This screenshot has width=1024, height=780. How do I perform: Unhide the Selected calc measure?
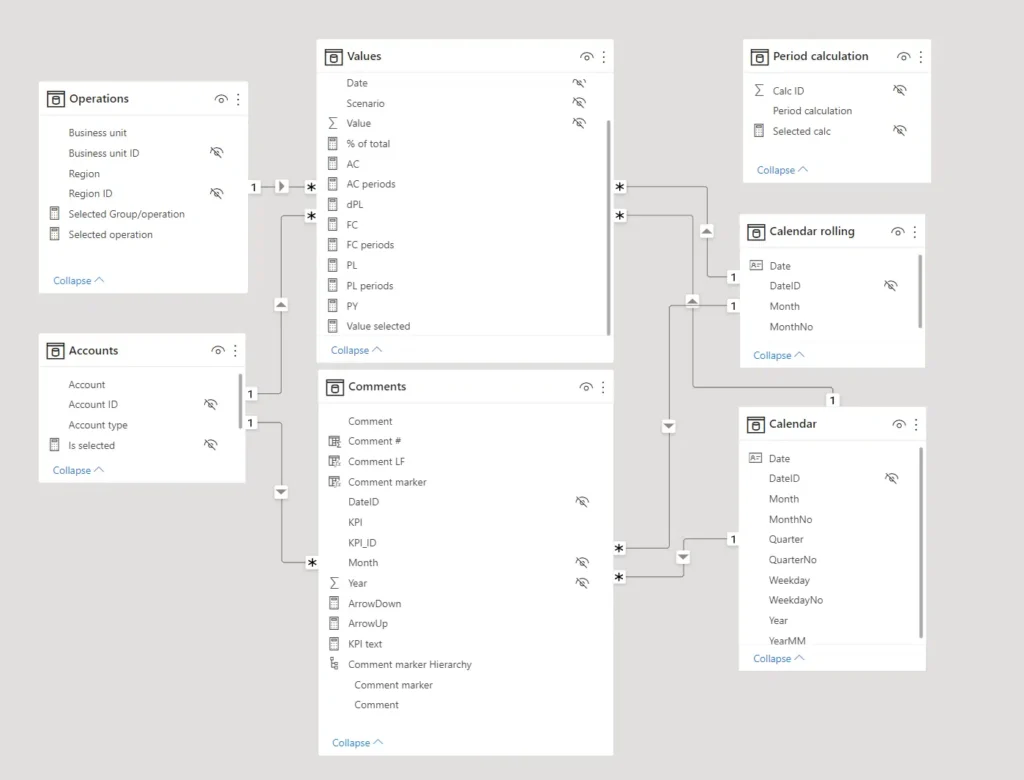pyautogui.click(x=900, y=131)
